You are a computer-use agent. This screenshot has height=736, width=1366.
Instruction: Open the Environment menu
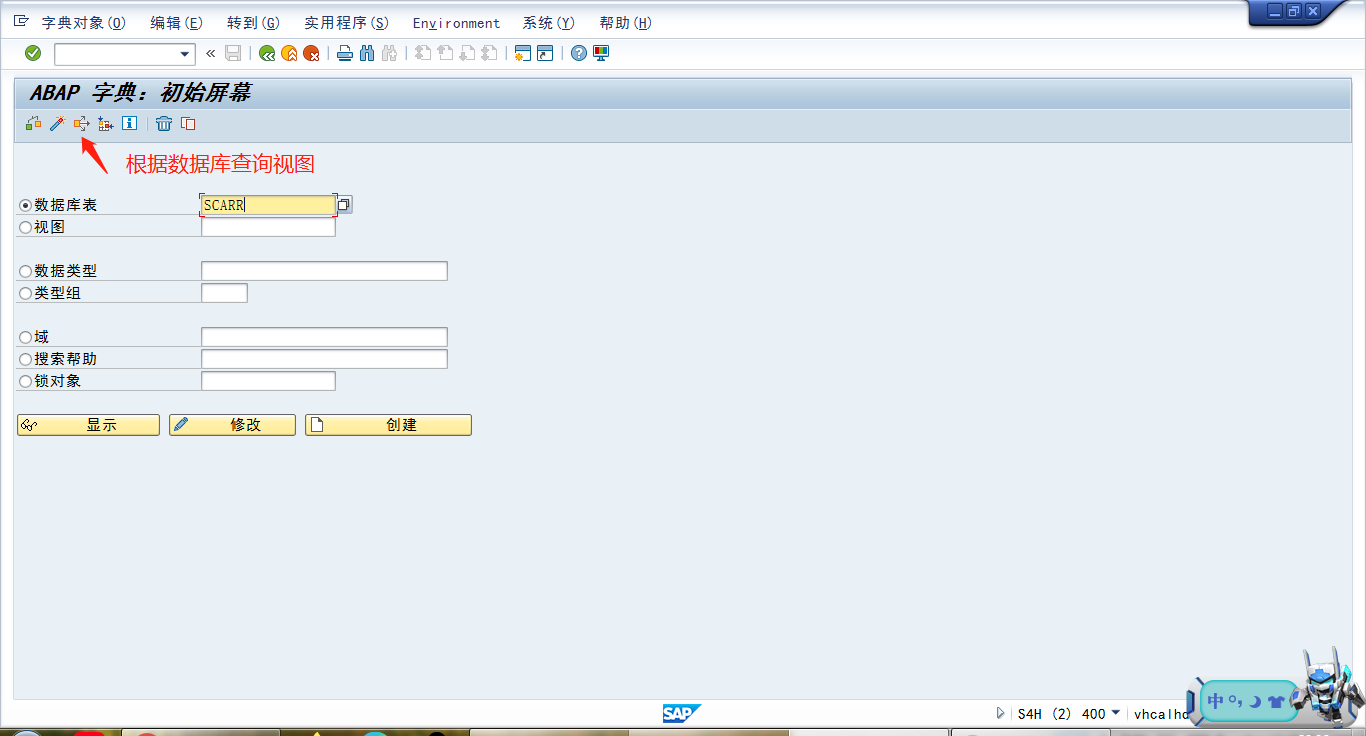(x=456, y=23)
